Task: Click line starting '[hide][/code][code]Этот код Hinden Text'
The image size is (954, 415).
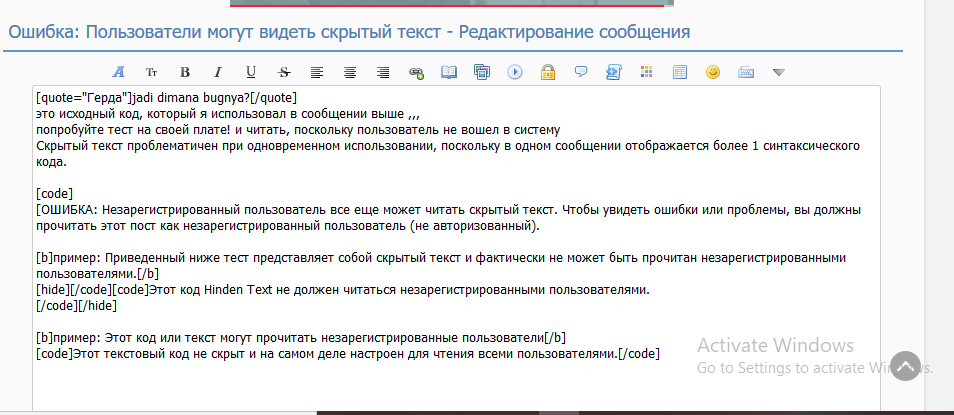Action: click(343, 290)
